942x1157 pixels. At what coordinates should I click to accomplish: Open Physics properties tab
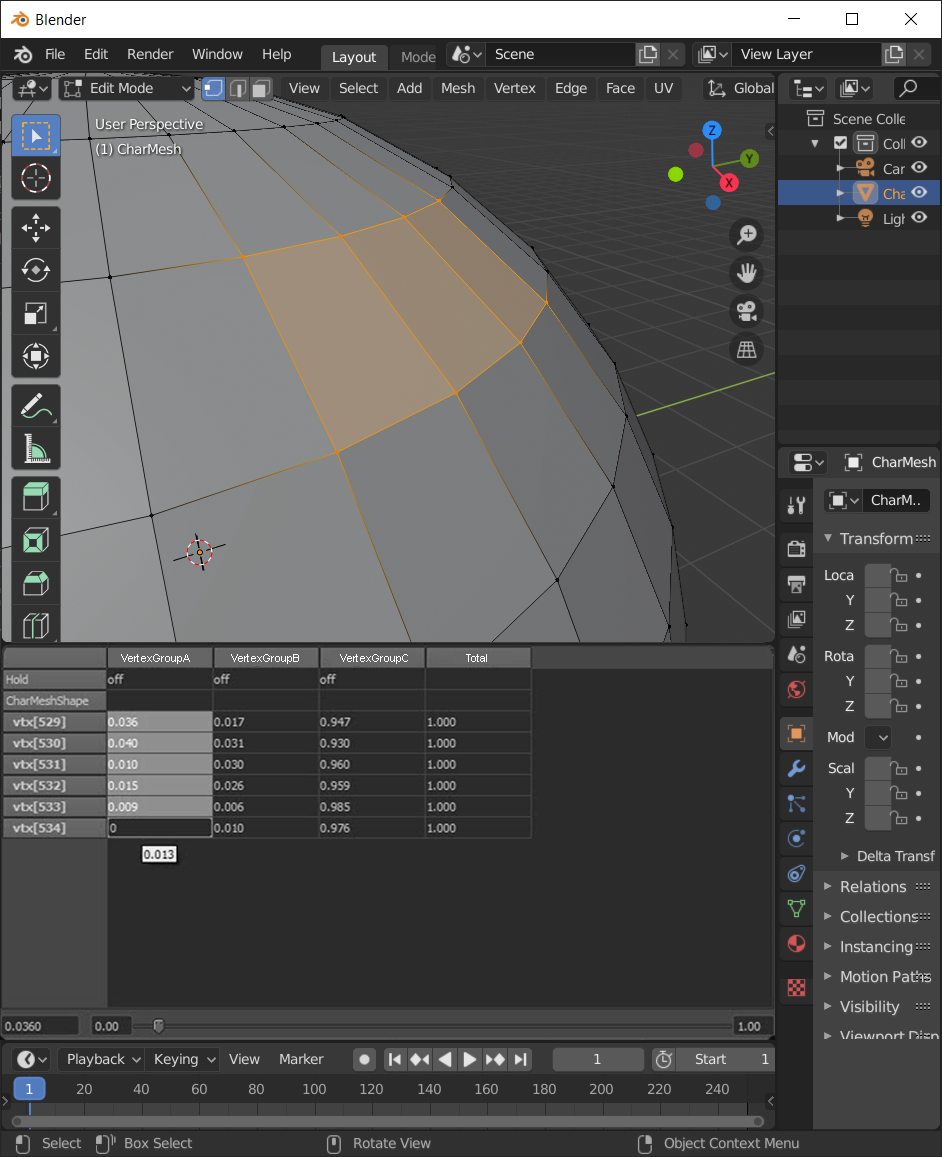pos(796,838)
